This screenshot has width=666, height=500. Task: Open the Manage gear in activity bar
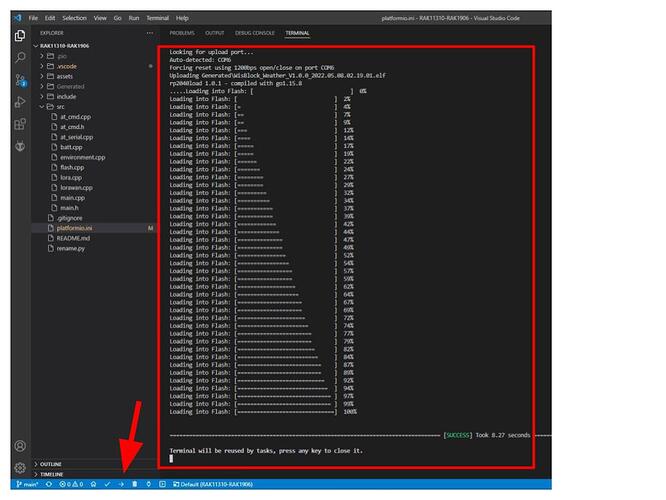click(20, 467)
